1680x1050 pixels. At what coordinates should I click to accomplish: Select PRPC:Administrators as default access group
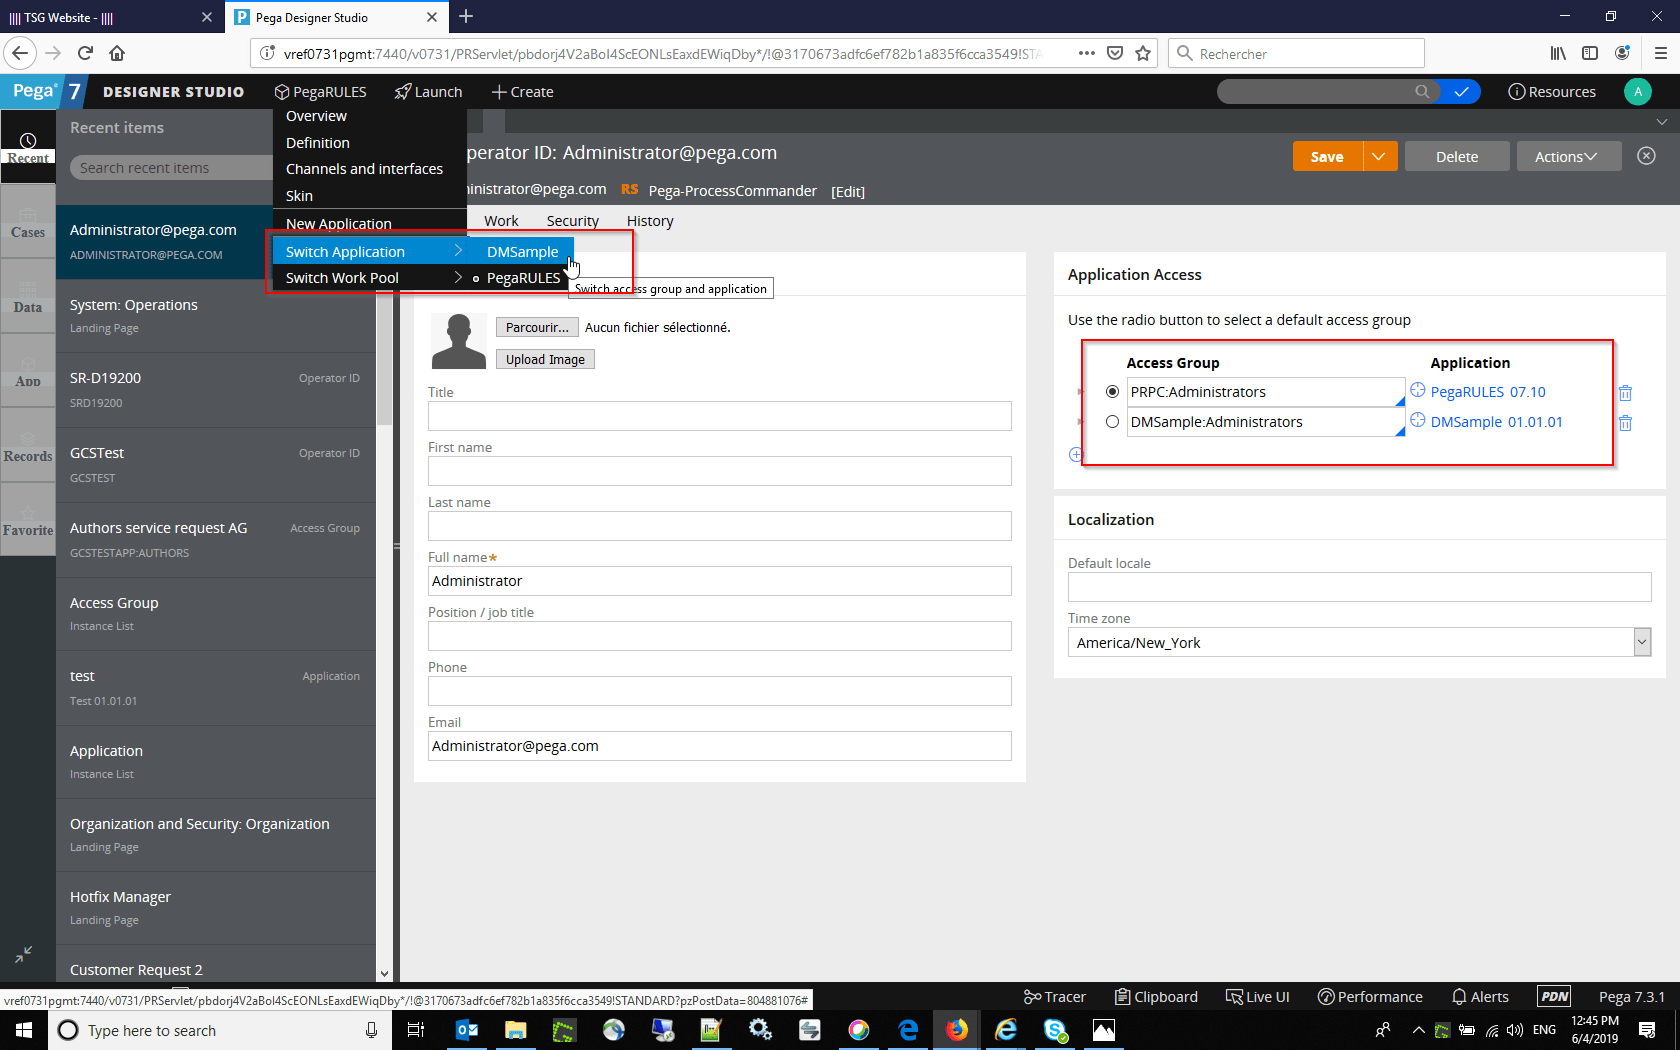[x=1112, y=392]
